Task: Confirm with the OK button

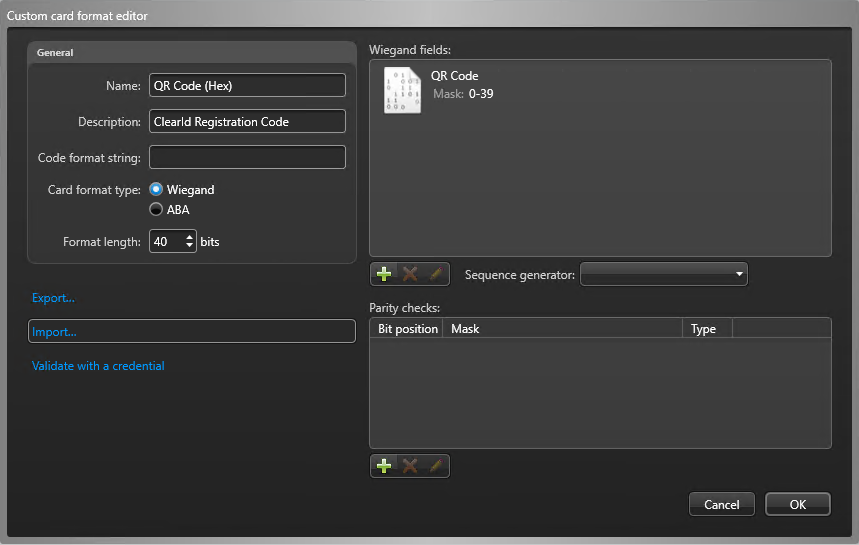Action: point(798,504)
